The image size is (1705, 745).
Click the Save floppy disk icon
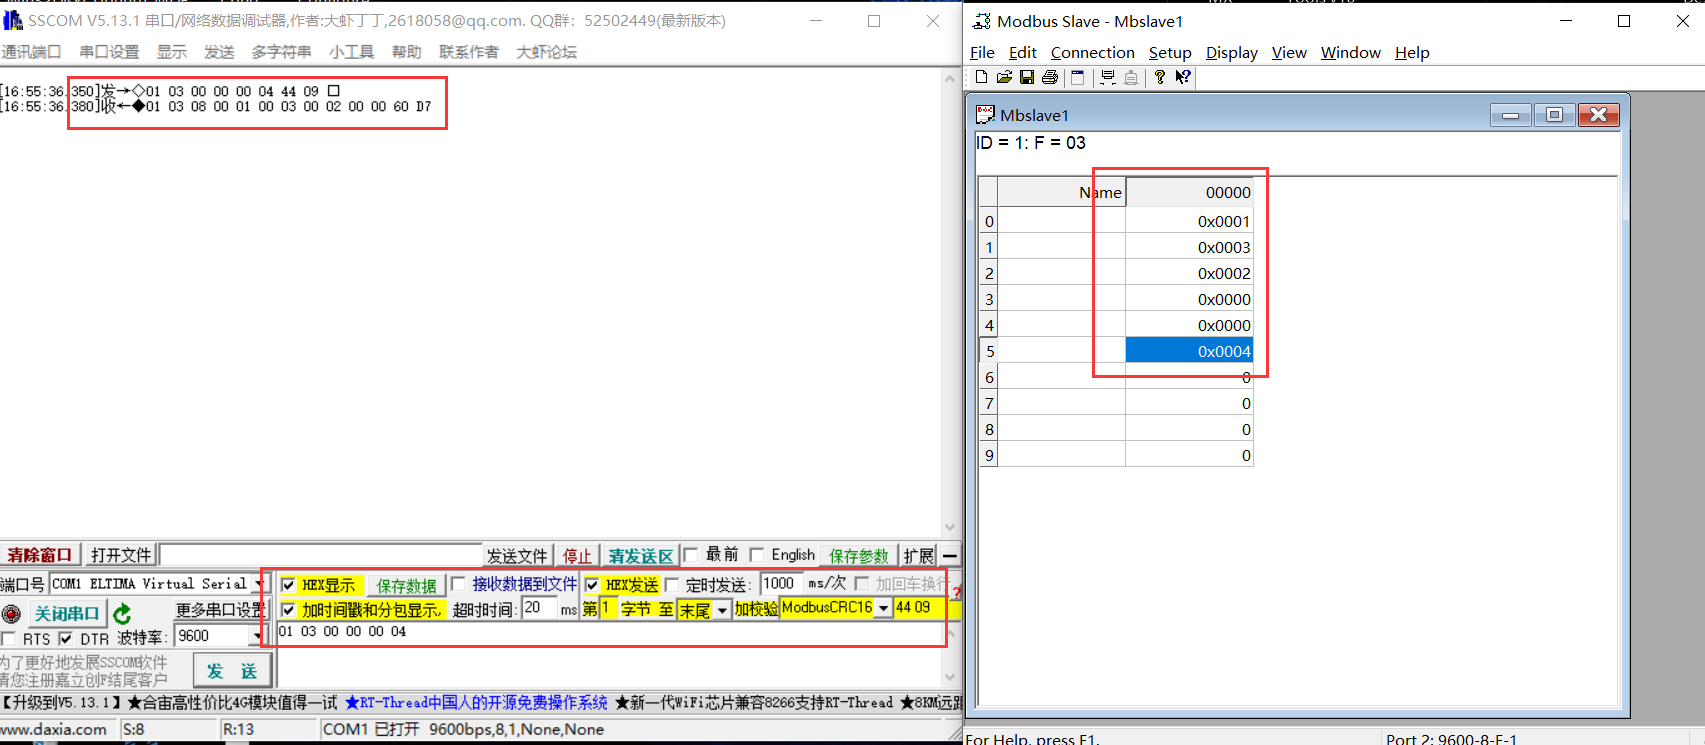pos(1027,77)
